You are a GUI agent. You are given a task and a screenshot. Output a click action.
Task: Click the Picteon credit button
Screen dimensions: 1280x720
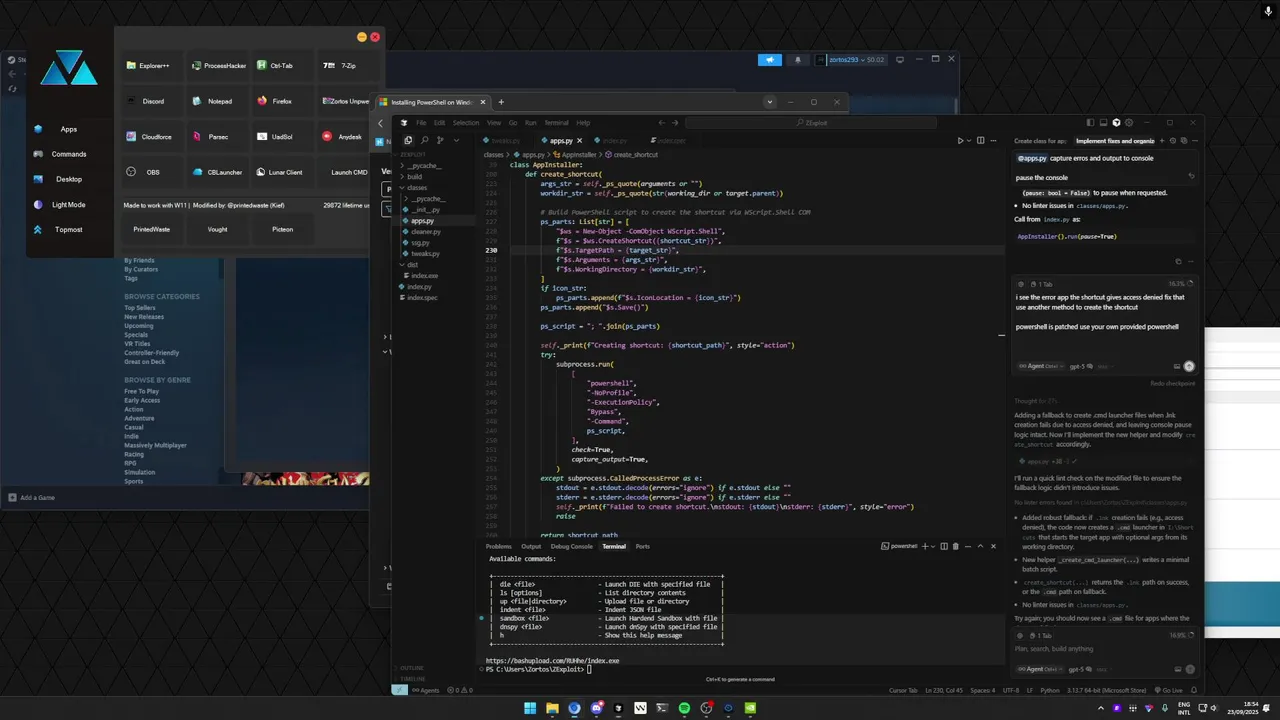click(283, 229)
